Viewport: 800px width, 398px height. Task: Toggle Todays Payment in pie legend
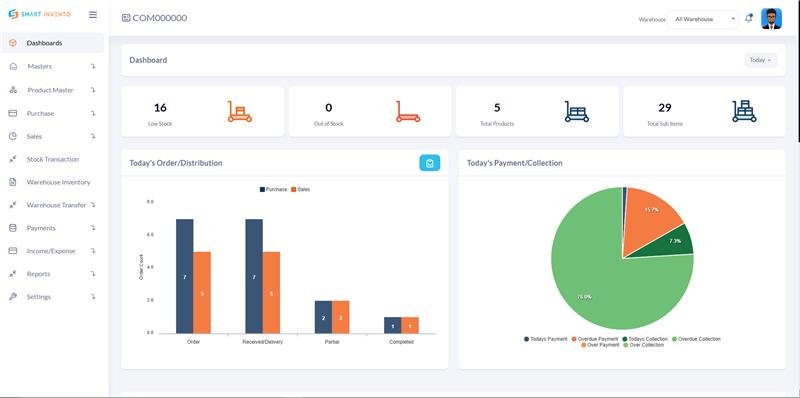click(x=545, y=339)
